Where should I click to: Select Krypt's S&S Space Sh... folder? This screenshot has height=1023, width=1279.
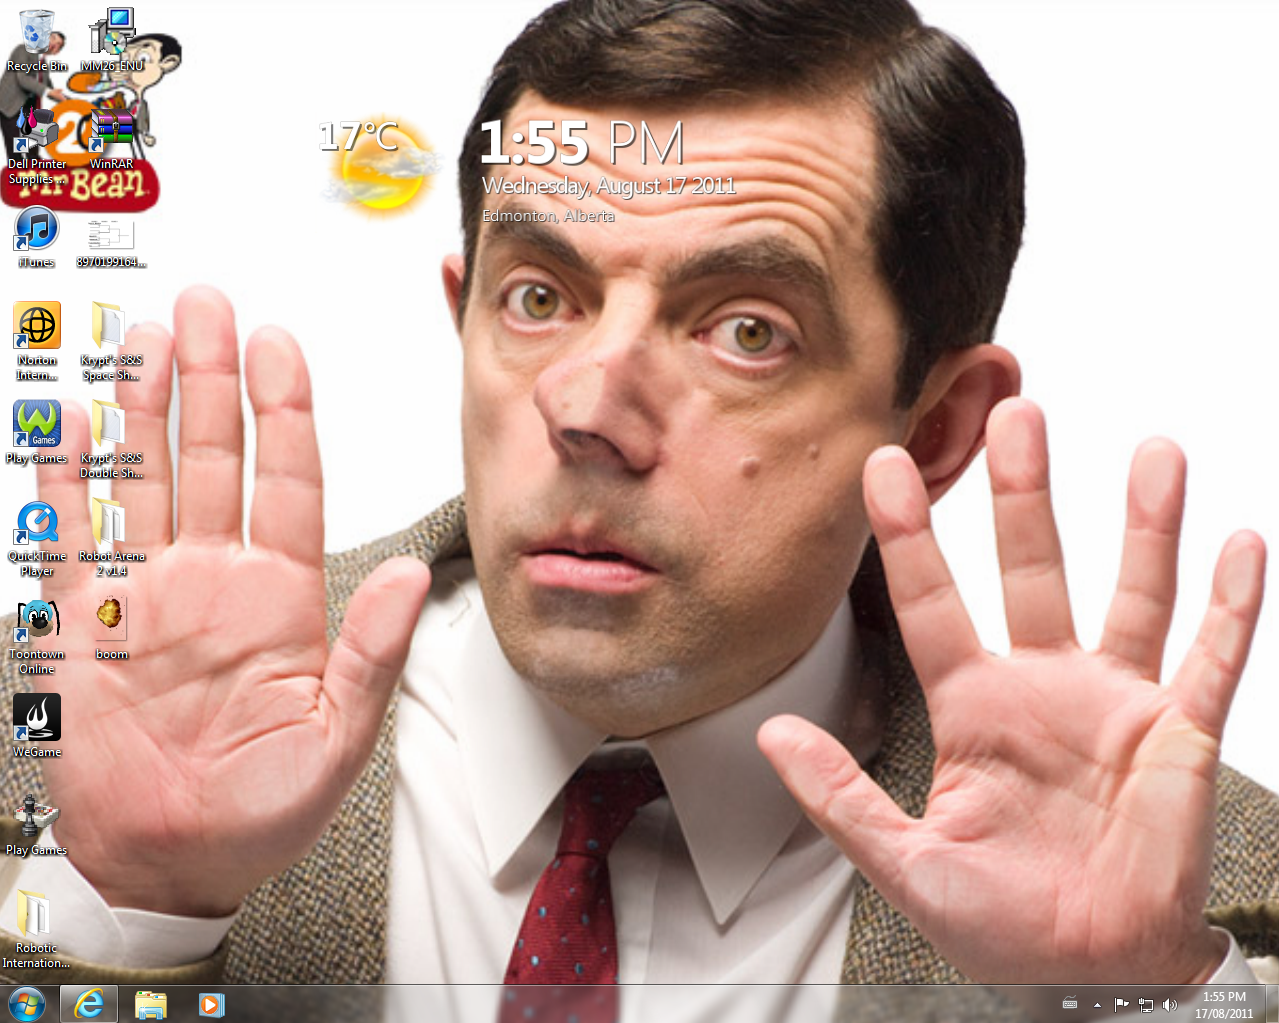click(x=112, y=341)
